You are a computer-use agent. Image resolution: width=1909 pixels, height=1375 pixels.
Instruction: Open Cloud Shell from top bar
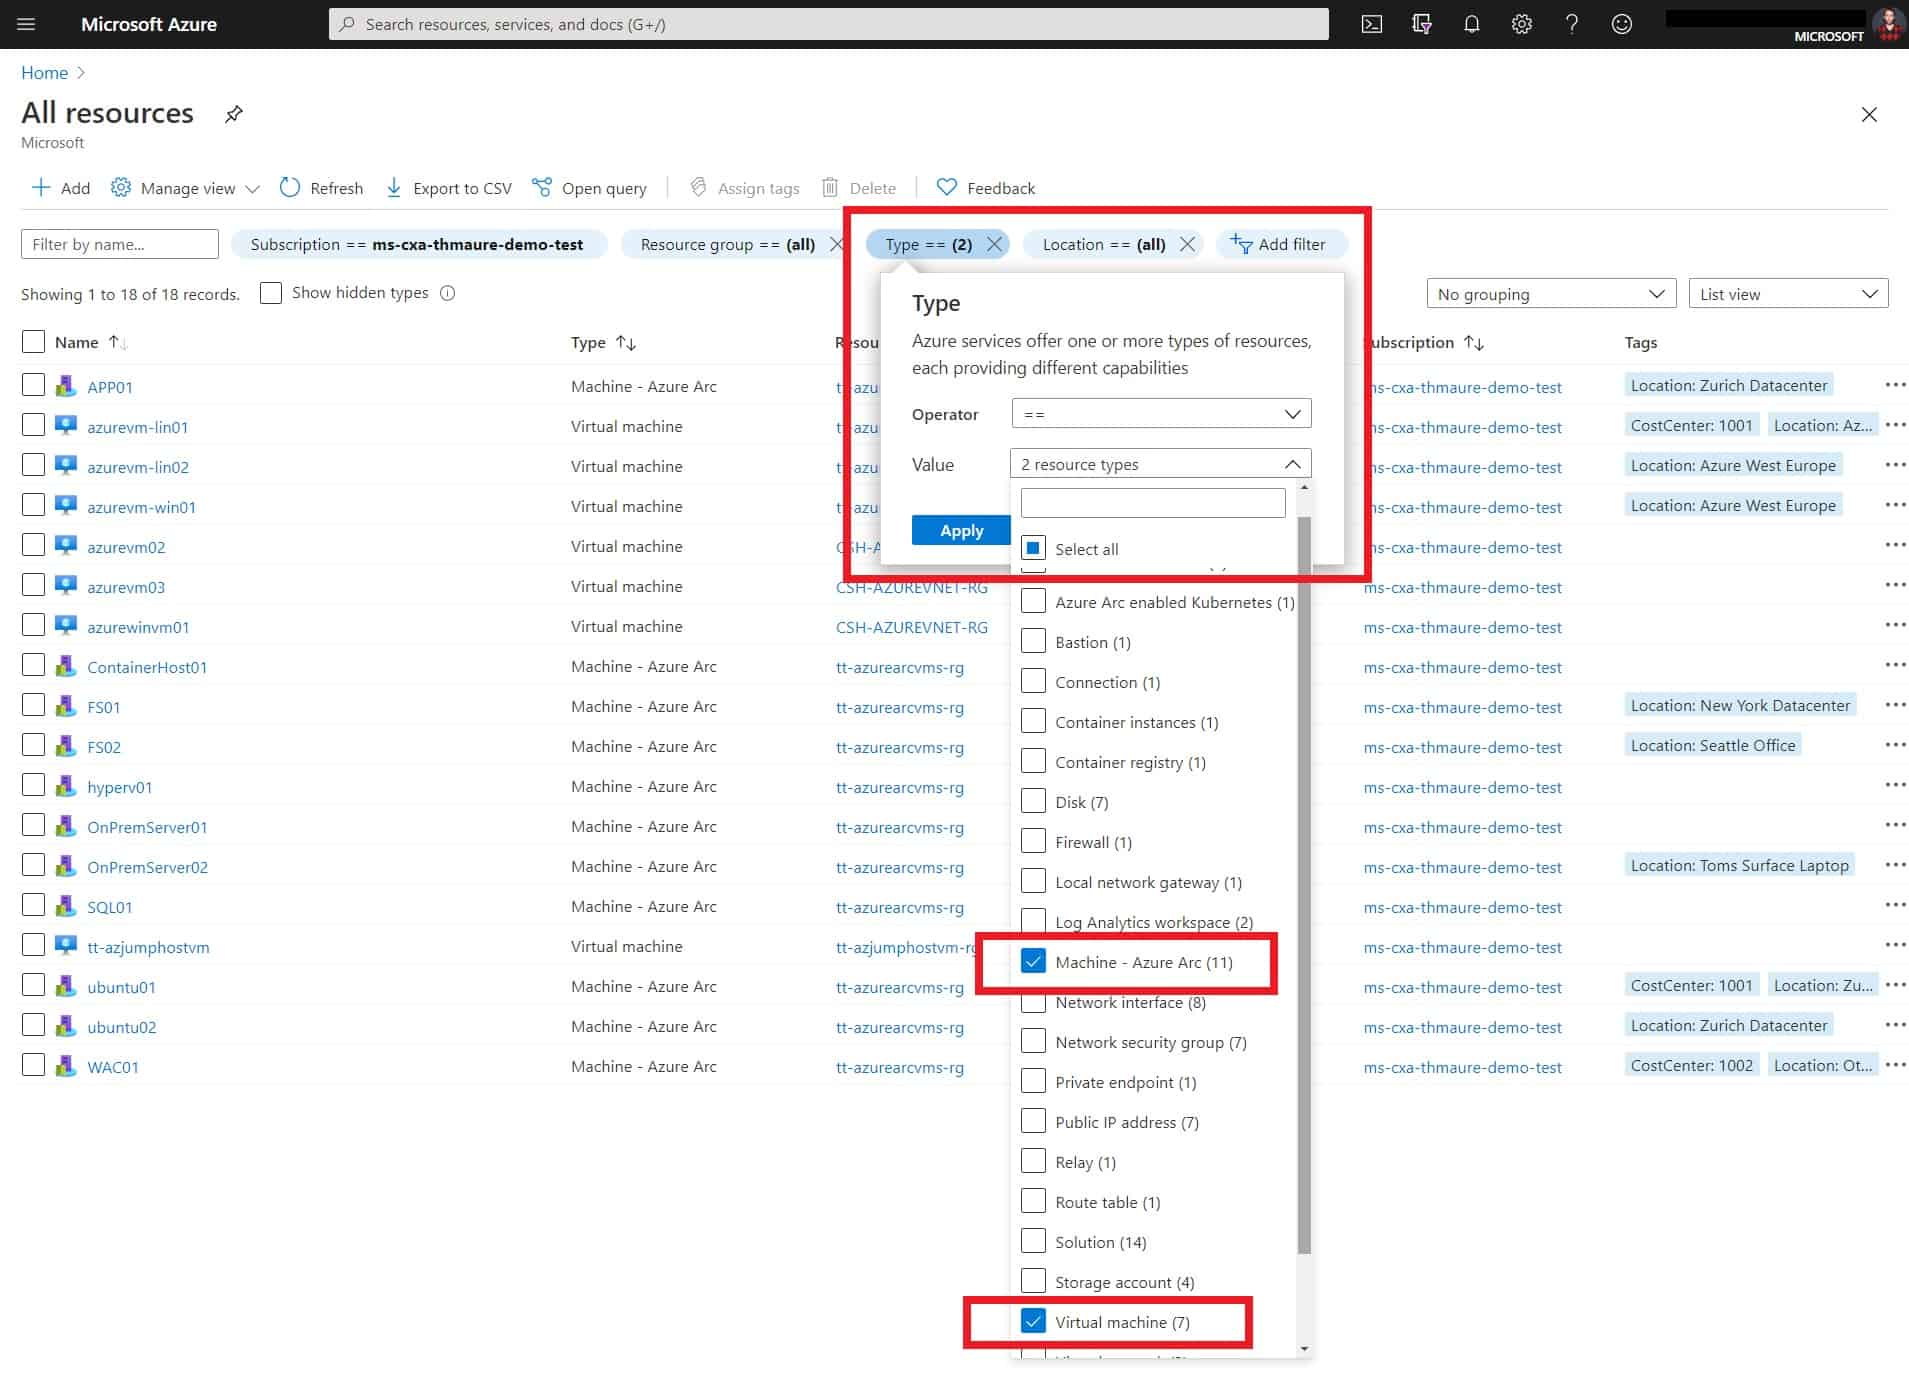[x=1372, y=24]
